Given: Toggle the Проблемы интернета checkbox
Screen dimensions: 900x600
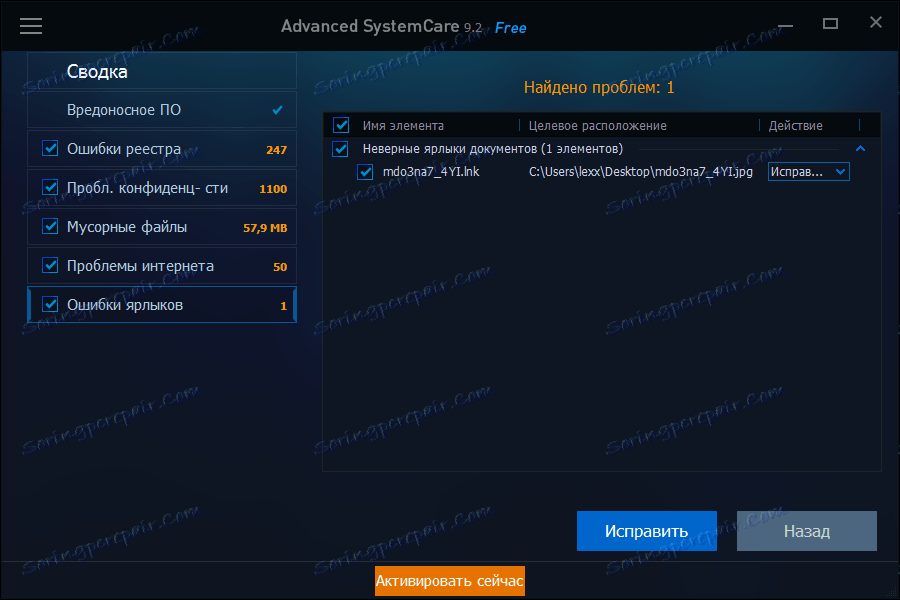Looking at the screenshot, I should [51, 266].
